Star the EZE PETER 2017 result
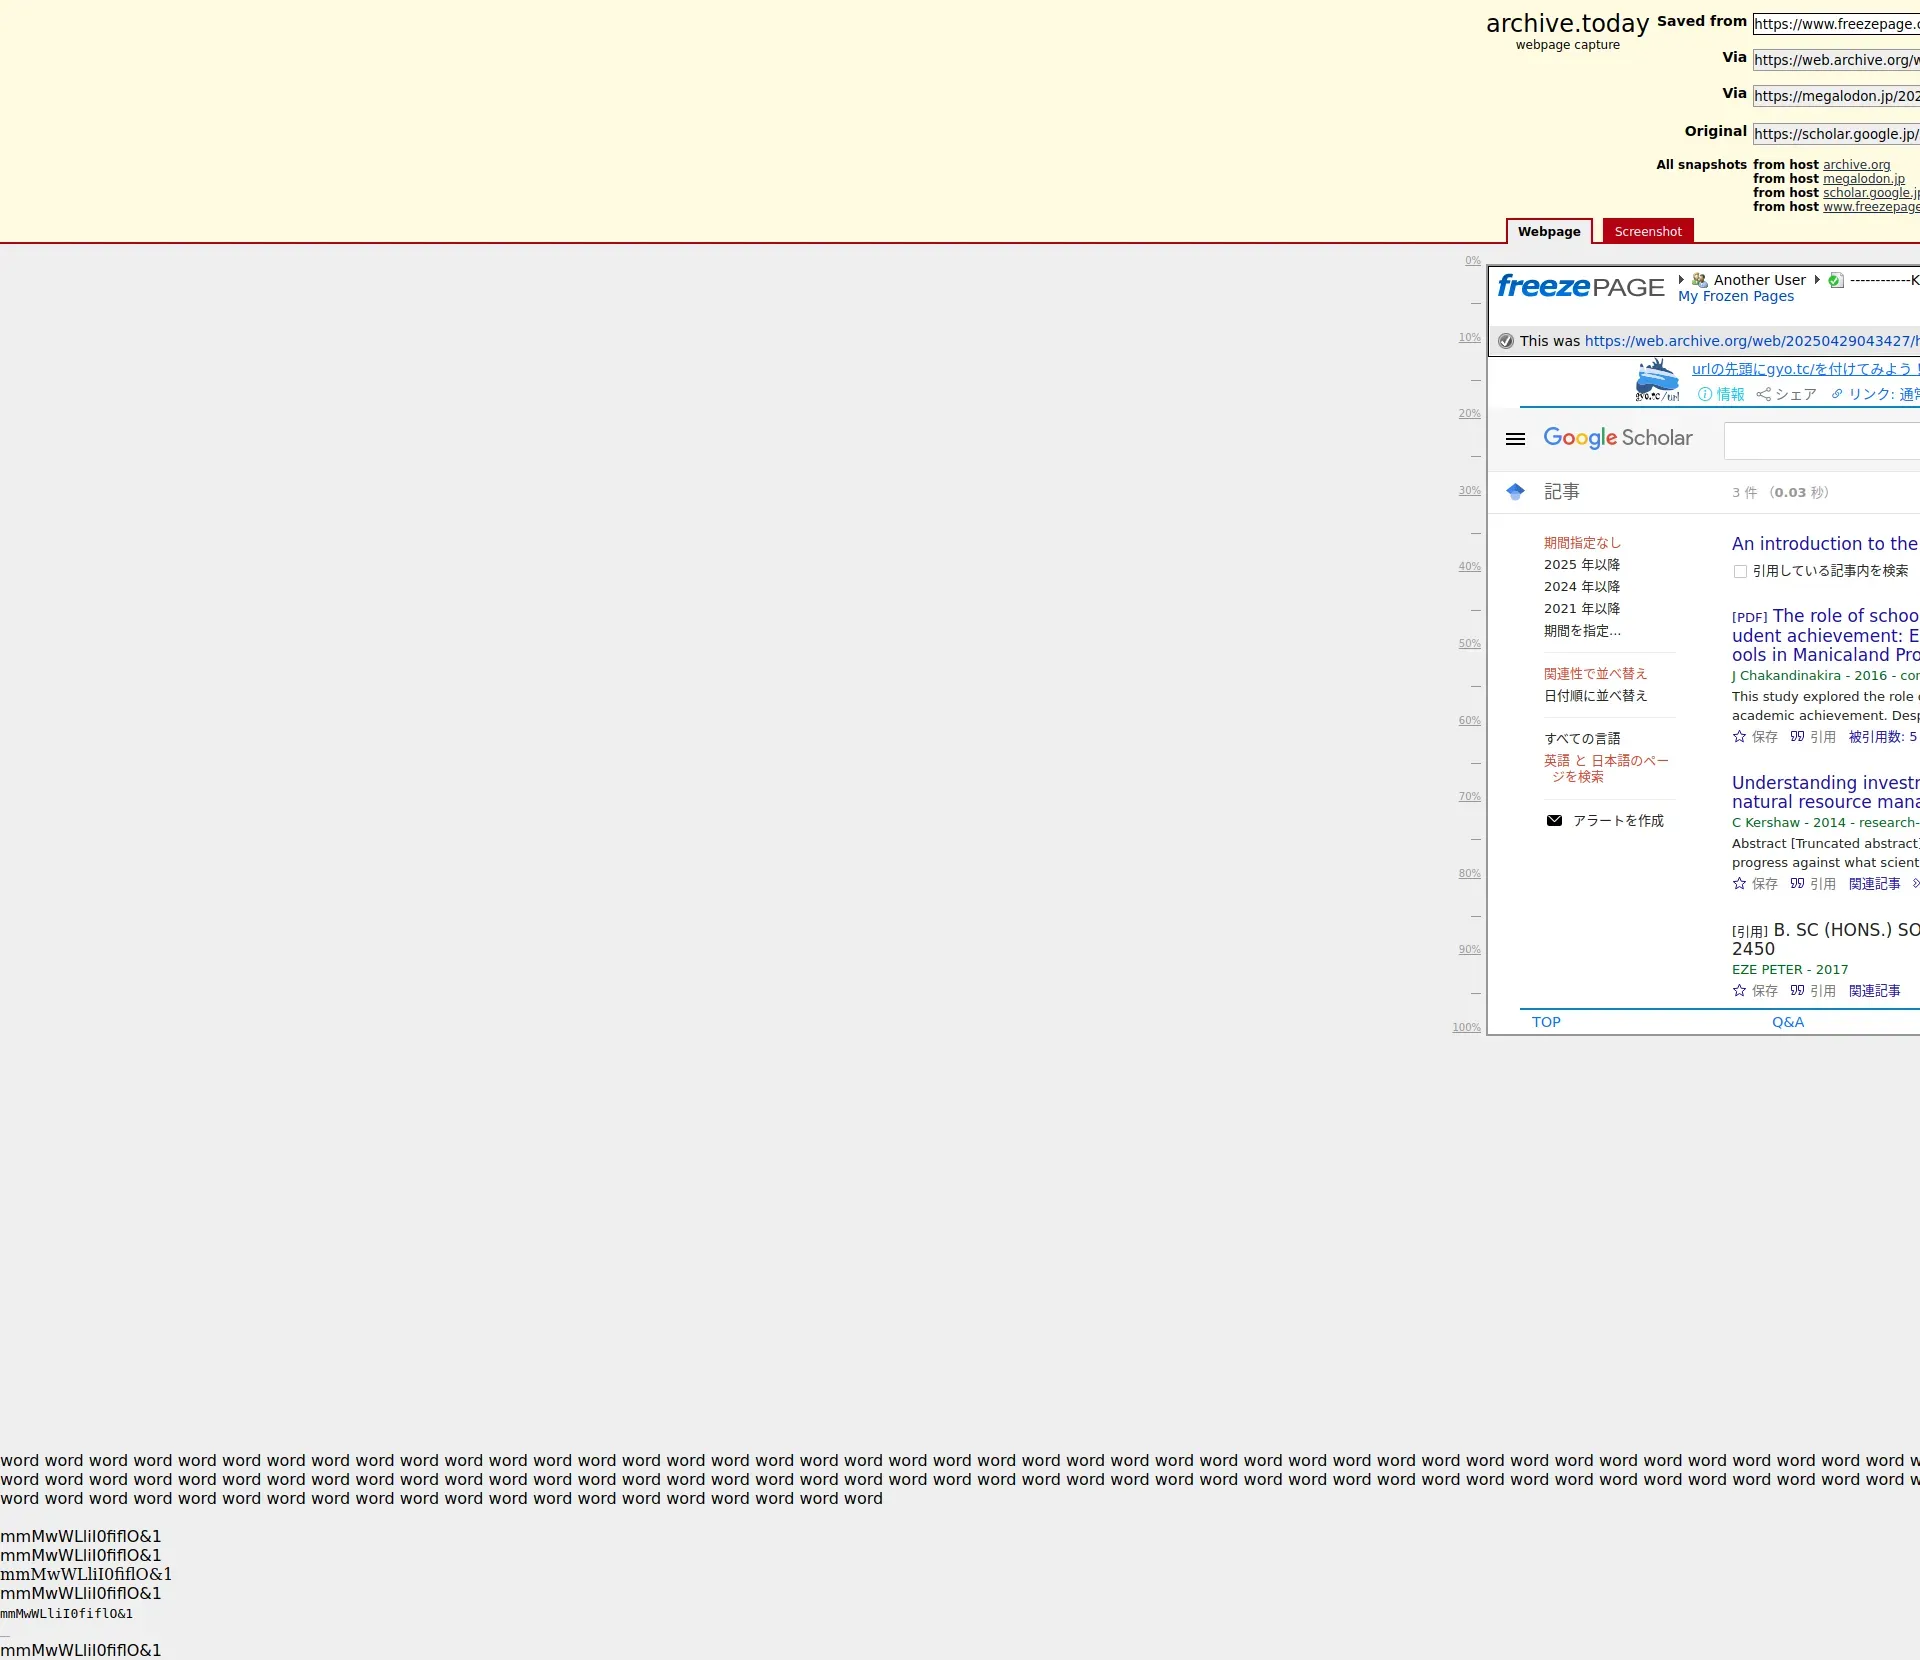Viewport: 1920px width, 1660px height. coord(1739,991)
